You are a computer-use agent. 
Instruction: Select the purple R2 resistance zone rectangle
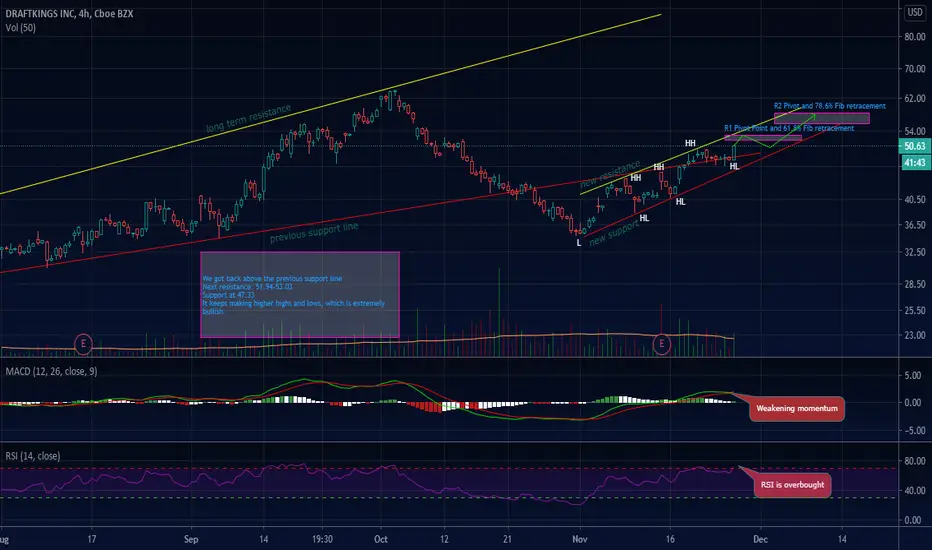pyautogui.click(x=821, y=118)
